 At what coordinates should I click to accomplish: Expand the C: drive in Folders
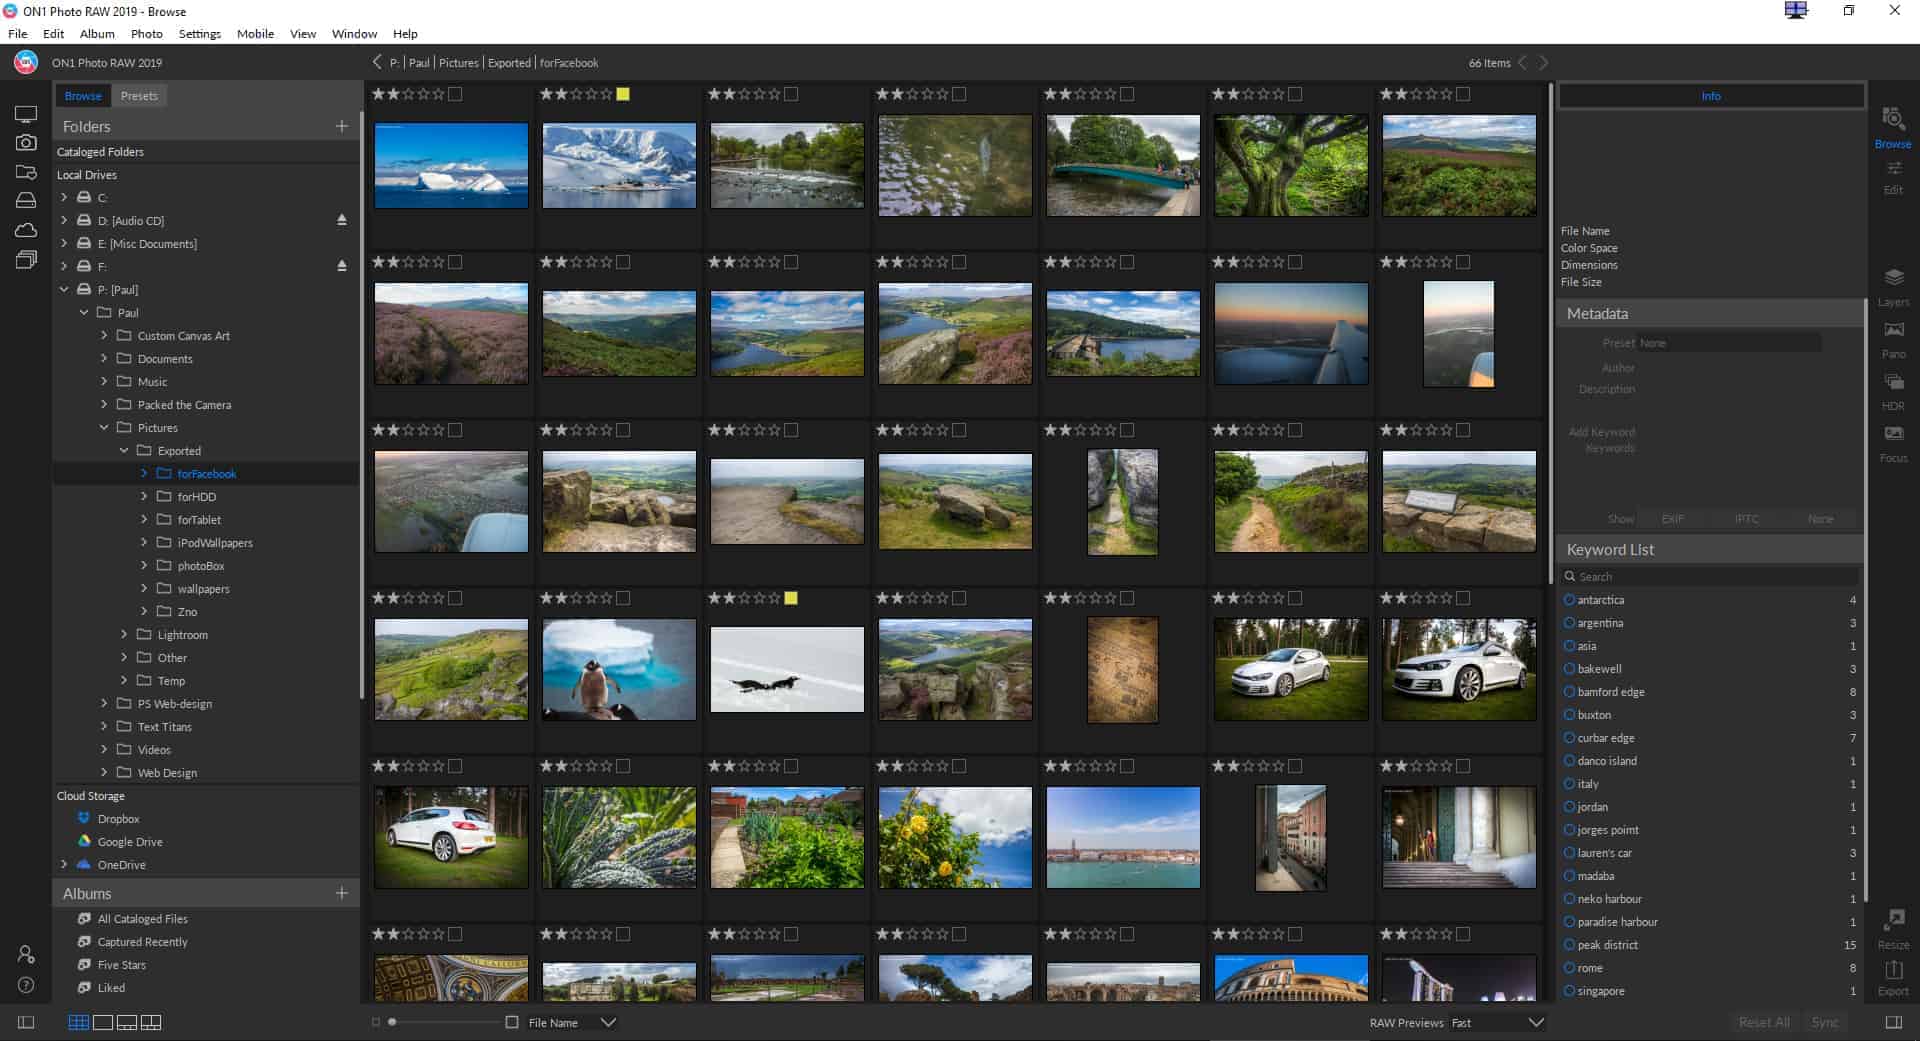63,197
